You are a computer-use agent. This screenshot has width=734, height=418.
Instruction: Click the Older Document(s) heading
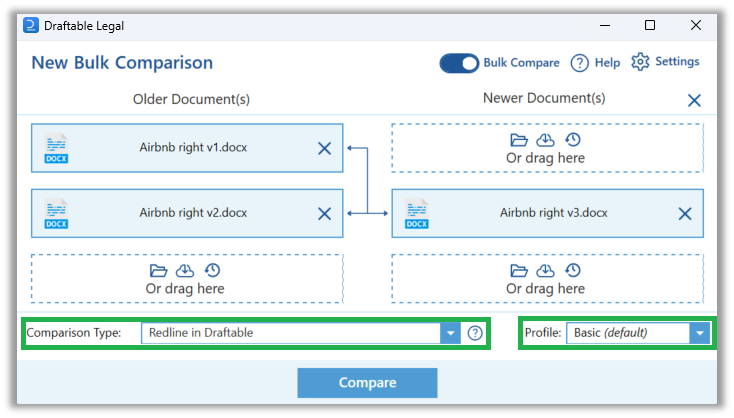pos(191,100)
